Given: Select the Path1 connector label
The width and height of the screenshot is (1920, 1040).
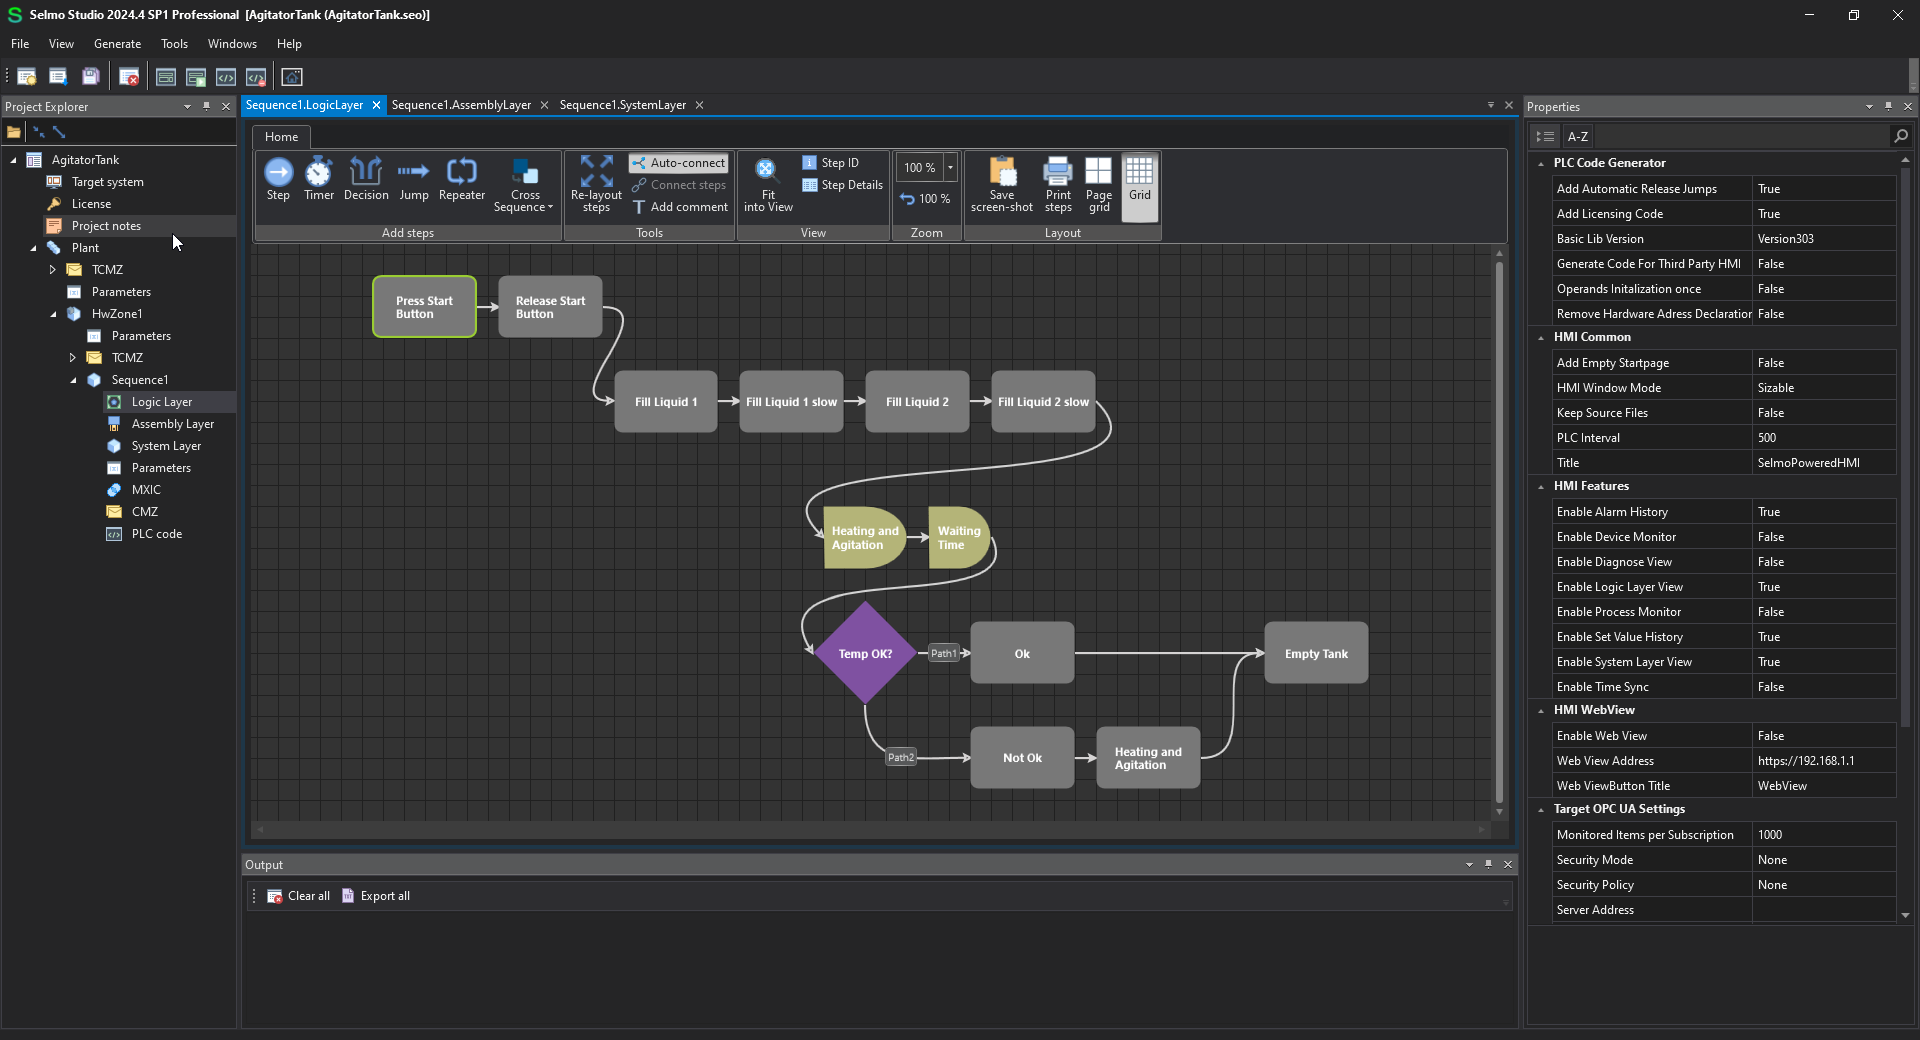Looking at the screenshot, I should pyautogui.click(x=944, y=653).
